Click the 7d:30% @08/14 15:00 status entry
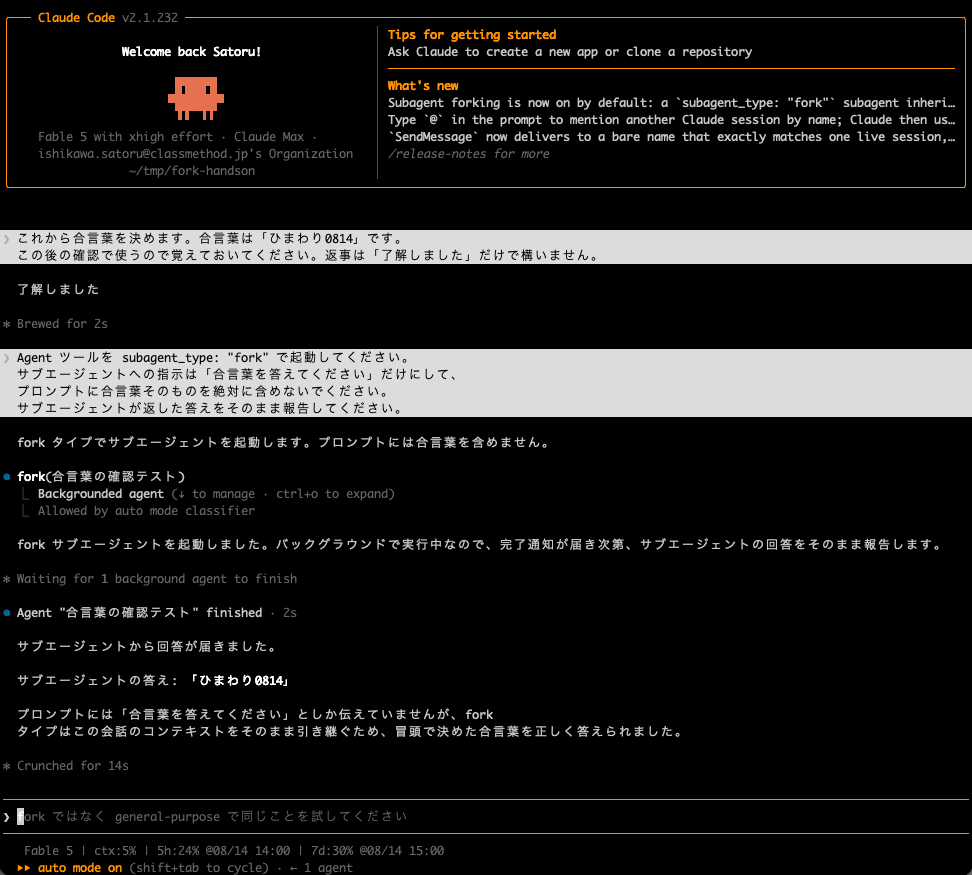This screenshot has width=972, height=875. [x=378, y=851]
